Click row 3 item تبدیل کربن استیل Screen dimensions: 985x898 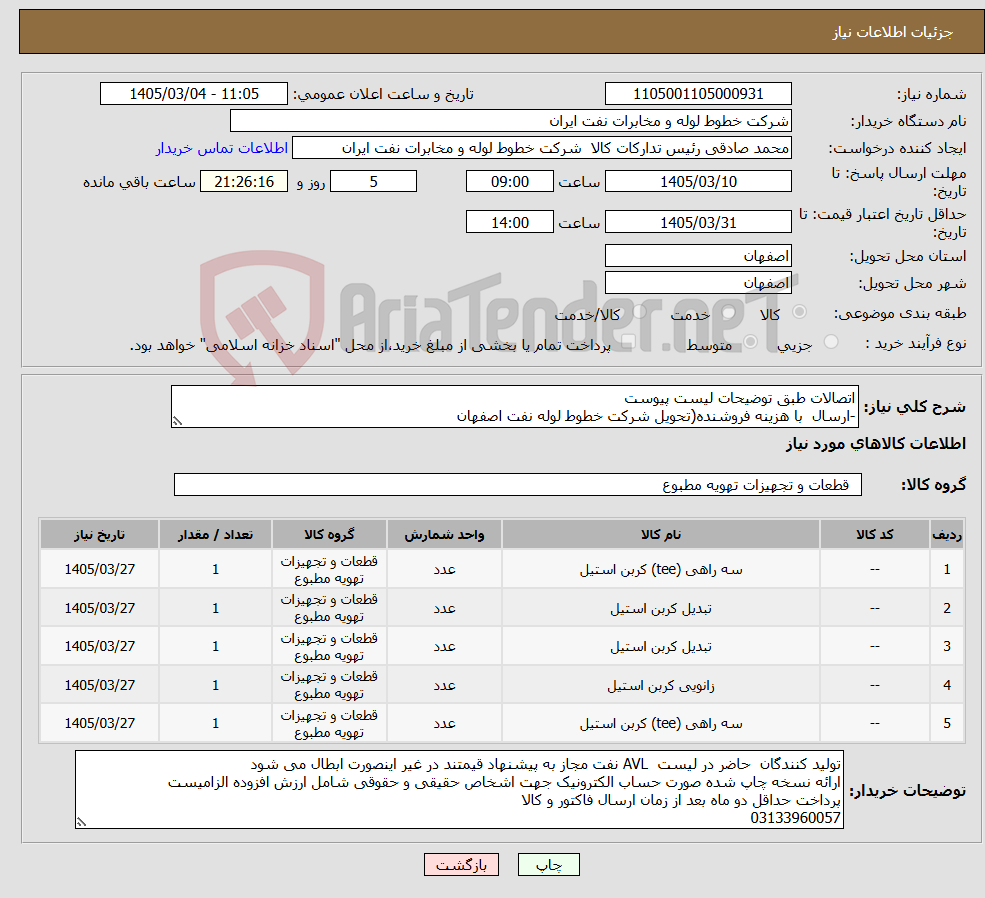click(661, 647)
